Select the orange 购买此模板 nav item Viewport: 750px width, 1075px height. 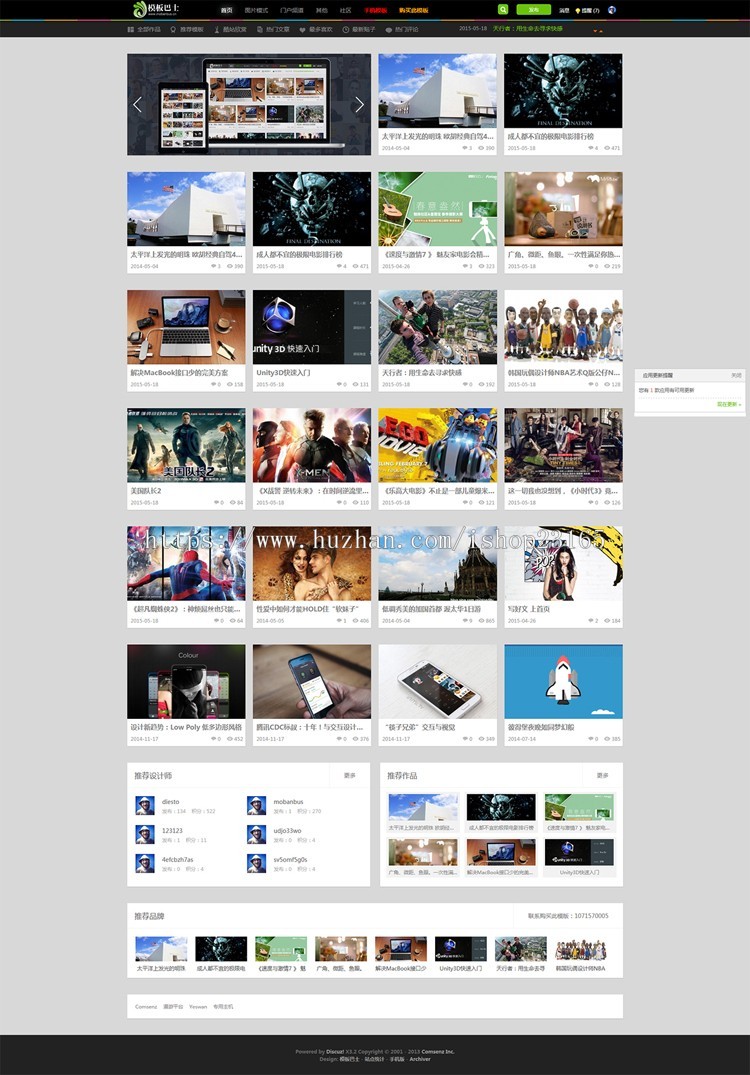(x=414, y=10)
